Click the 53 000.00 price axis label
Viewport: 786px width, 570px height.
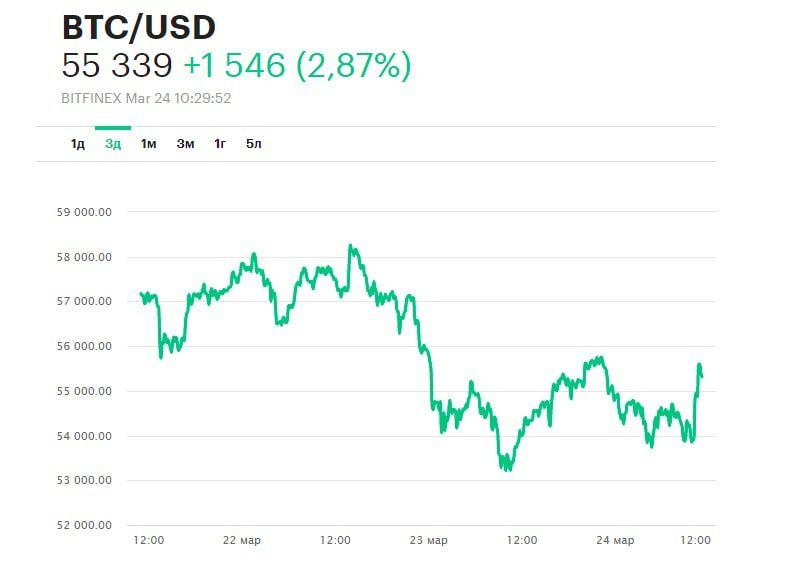(84, 480)
